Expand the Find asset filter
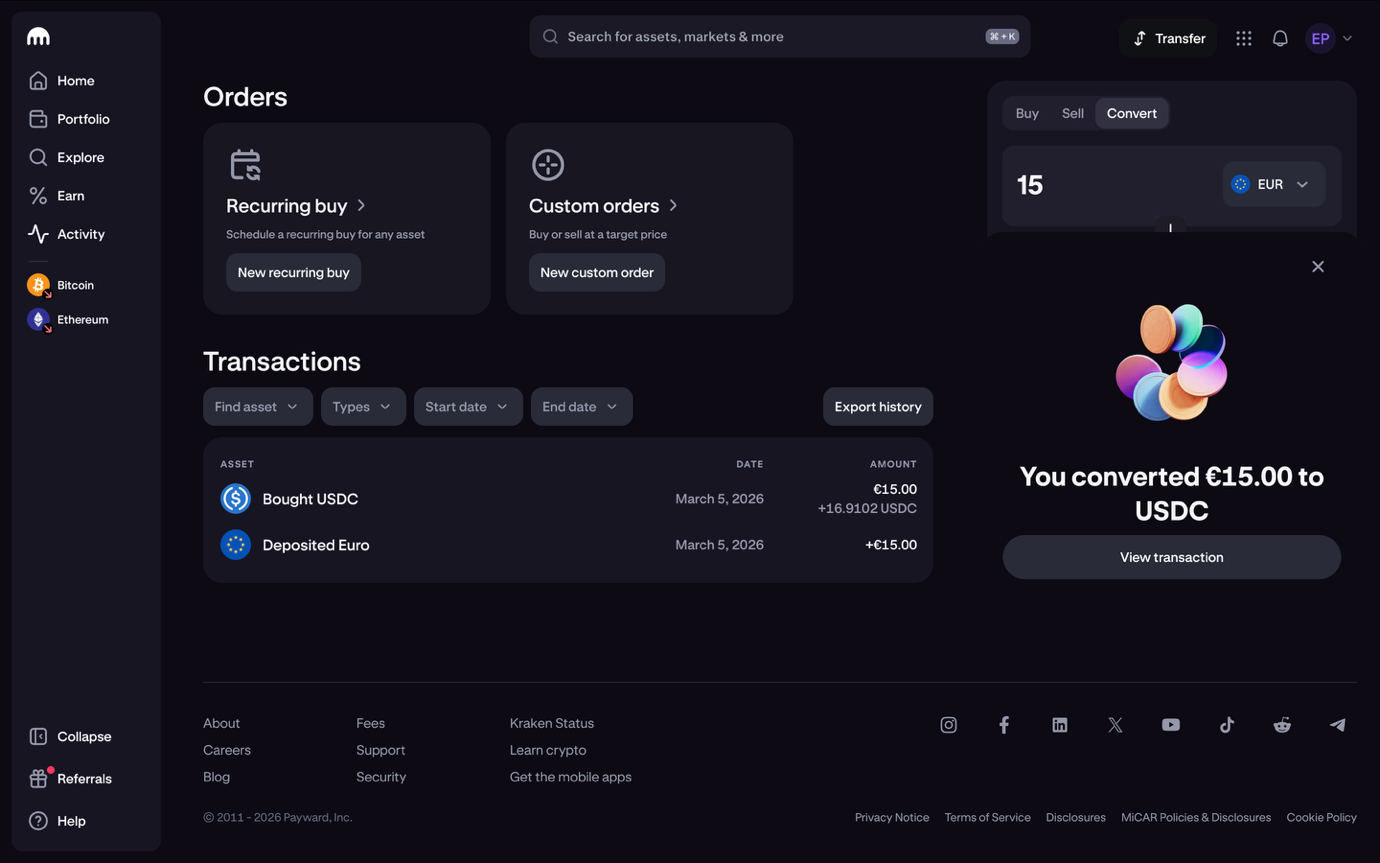 click(258, 407)
